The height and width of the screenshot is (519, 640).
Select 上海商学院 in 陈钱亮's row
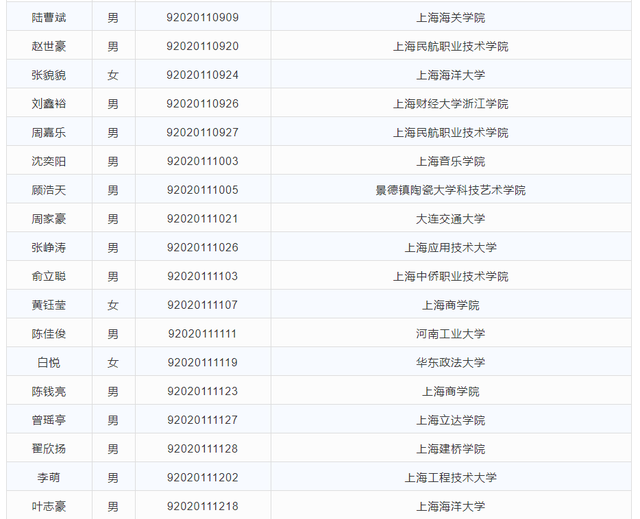(451, 391)
